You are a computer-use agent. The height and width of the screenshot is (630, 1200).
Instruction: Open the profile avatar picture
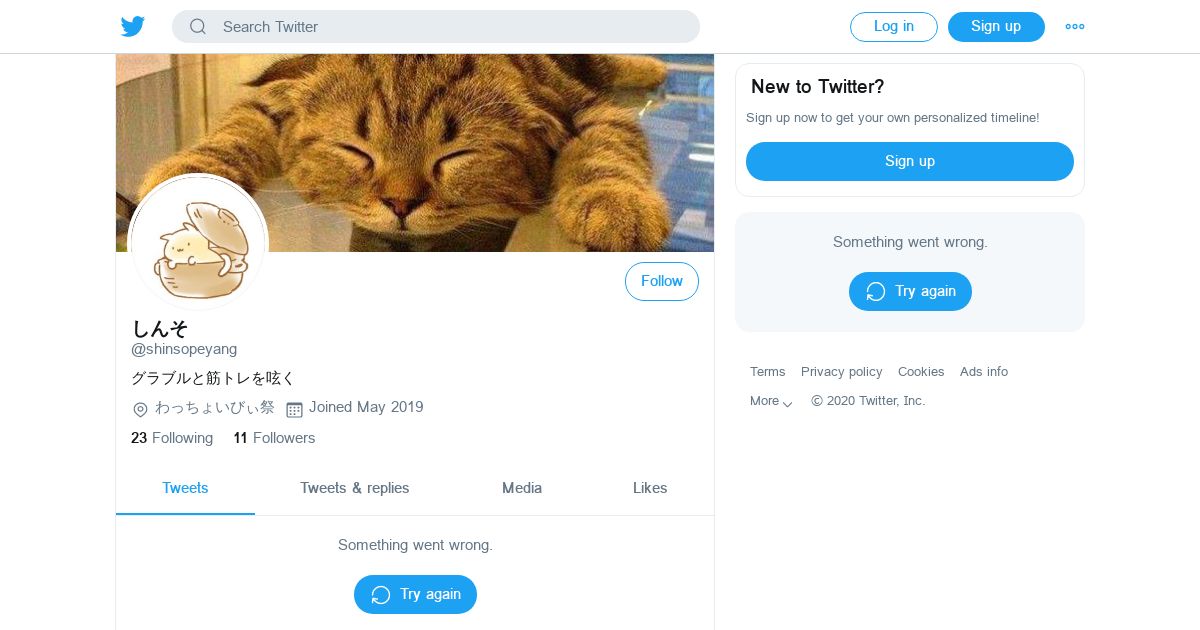(198, 243)
